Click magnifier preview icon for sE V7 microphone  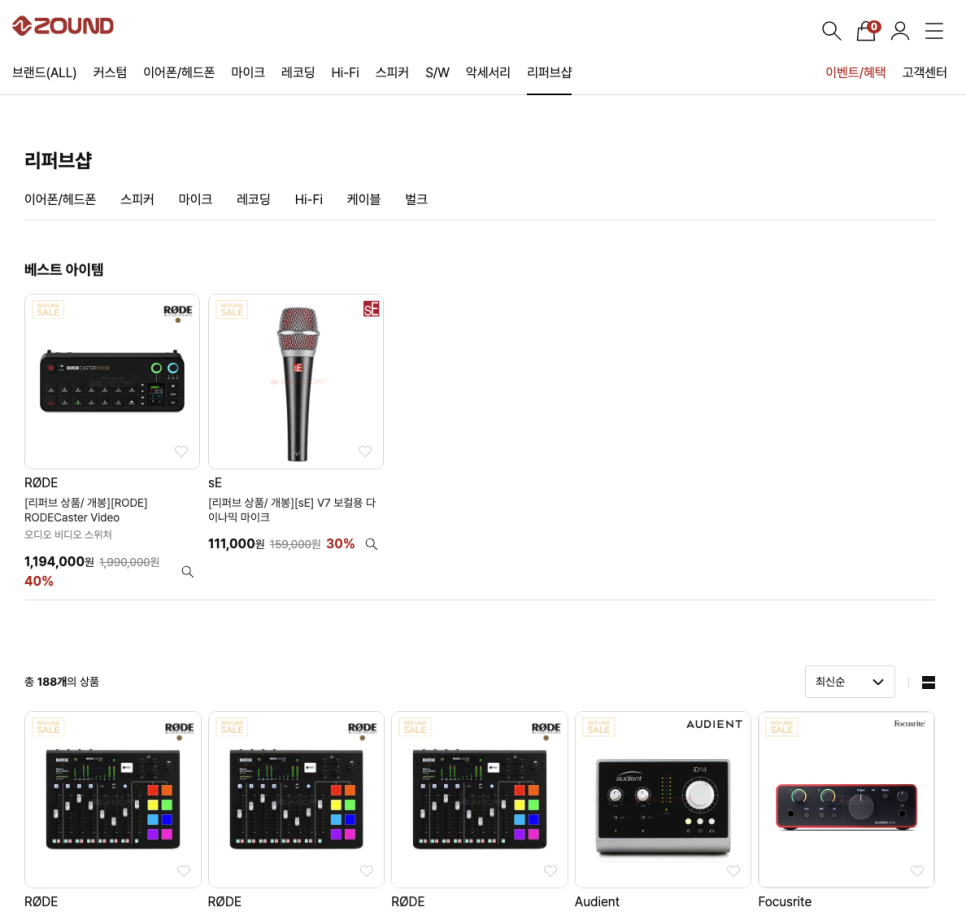[371, 544]
